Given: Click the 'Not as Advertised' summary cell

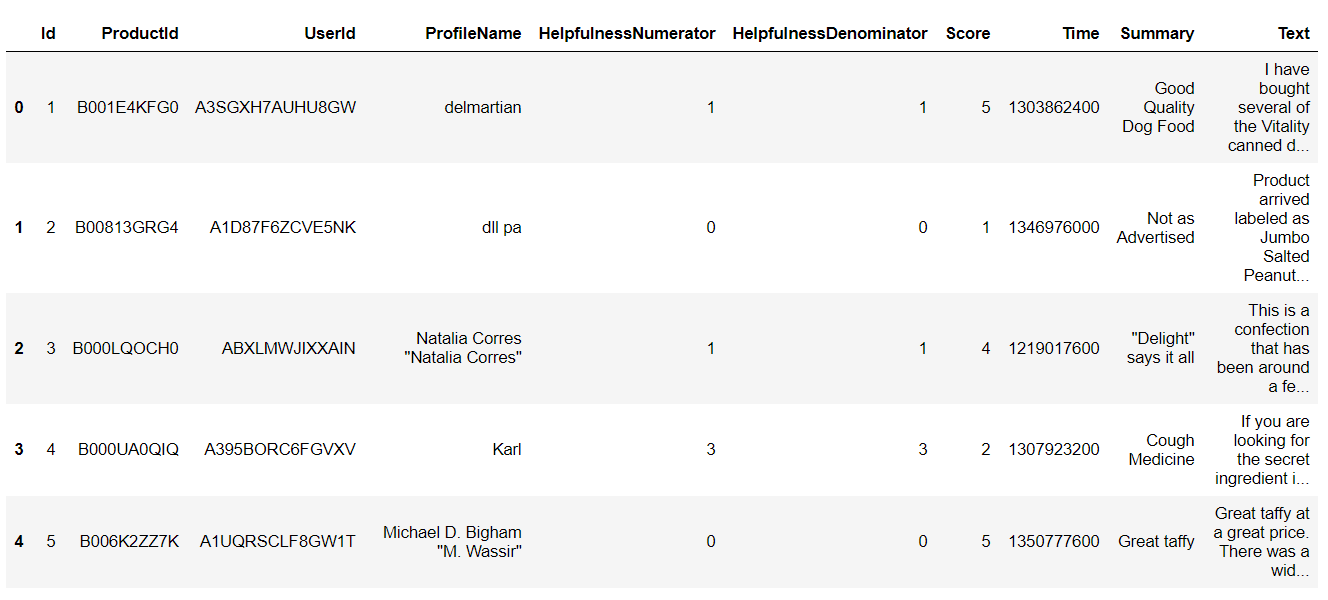Looking at the screenshot, I should click(x=1156, y=228).
